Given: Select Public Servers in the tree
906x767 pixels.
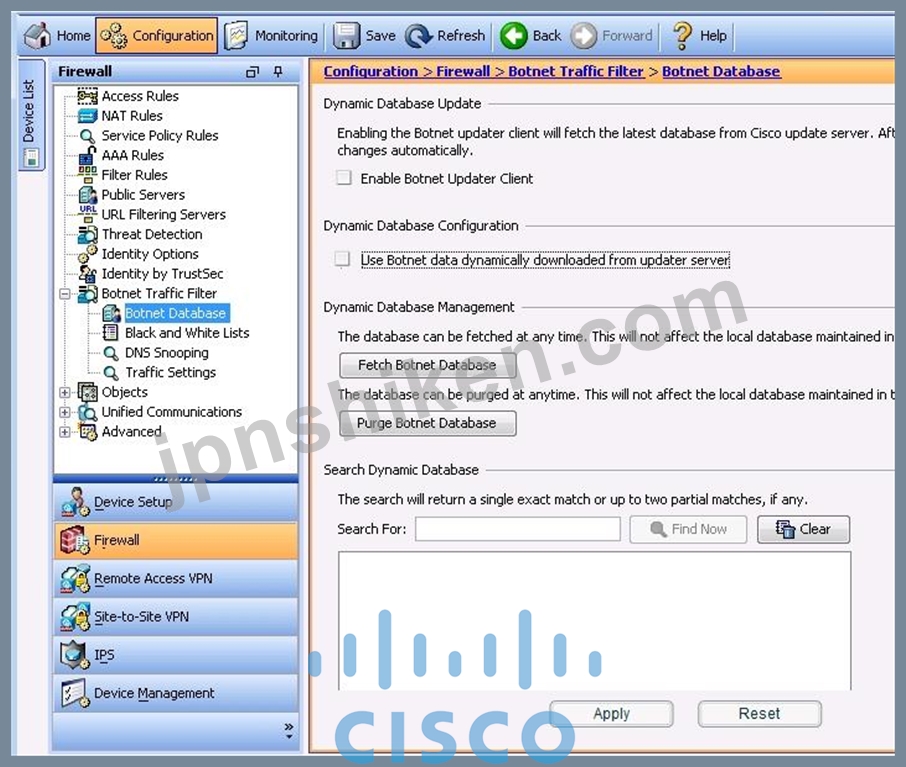Looking at the screenshot, I should tap(143, 195).
